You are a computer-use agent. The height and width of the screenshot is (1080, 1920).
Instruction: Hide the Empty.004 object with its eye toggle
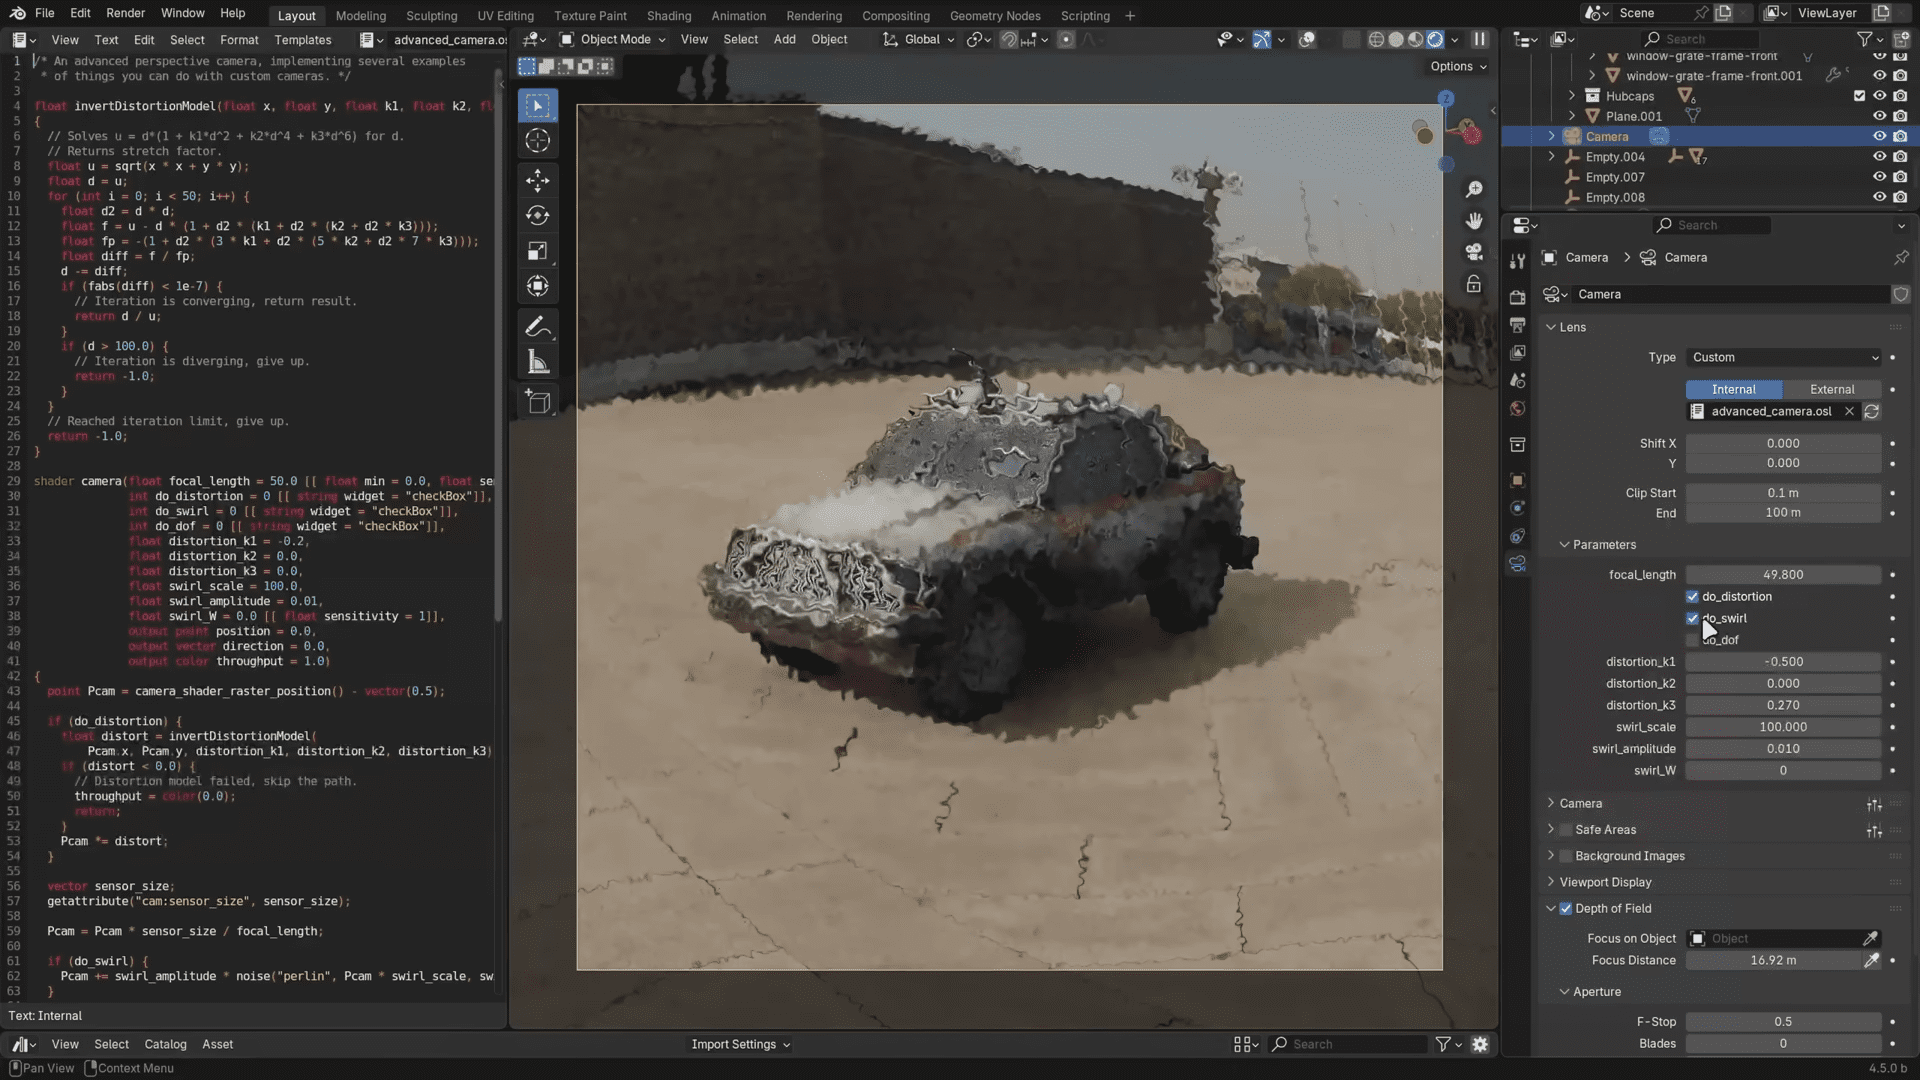pyautogui.click(x=1880, y=157)
